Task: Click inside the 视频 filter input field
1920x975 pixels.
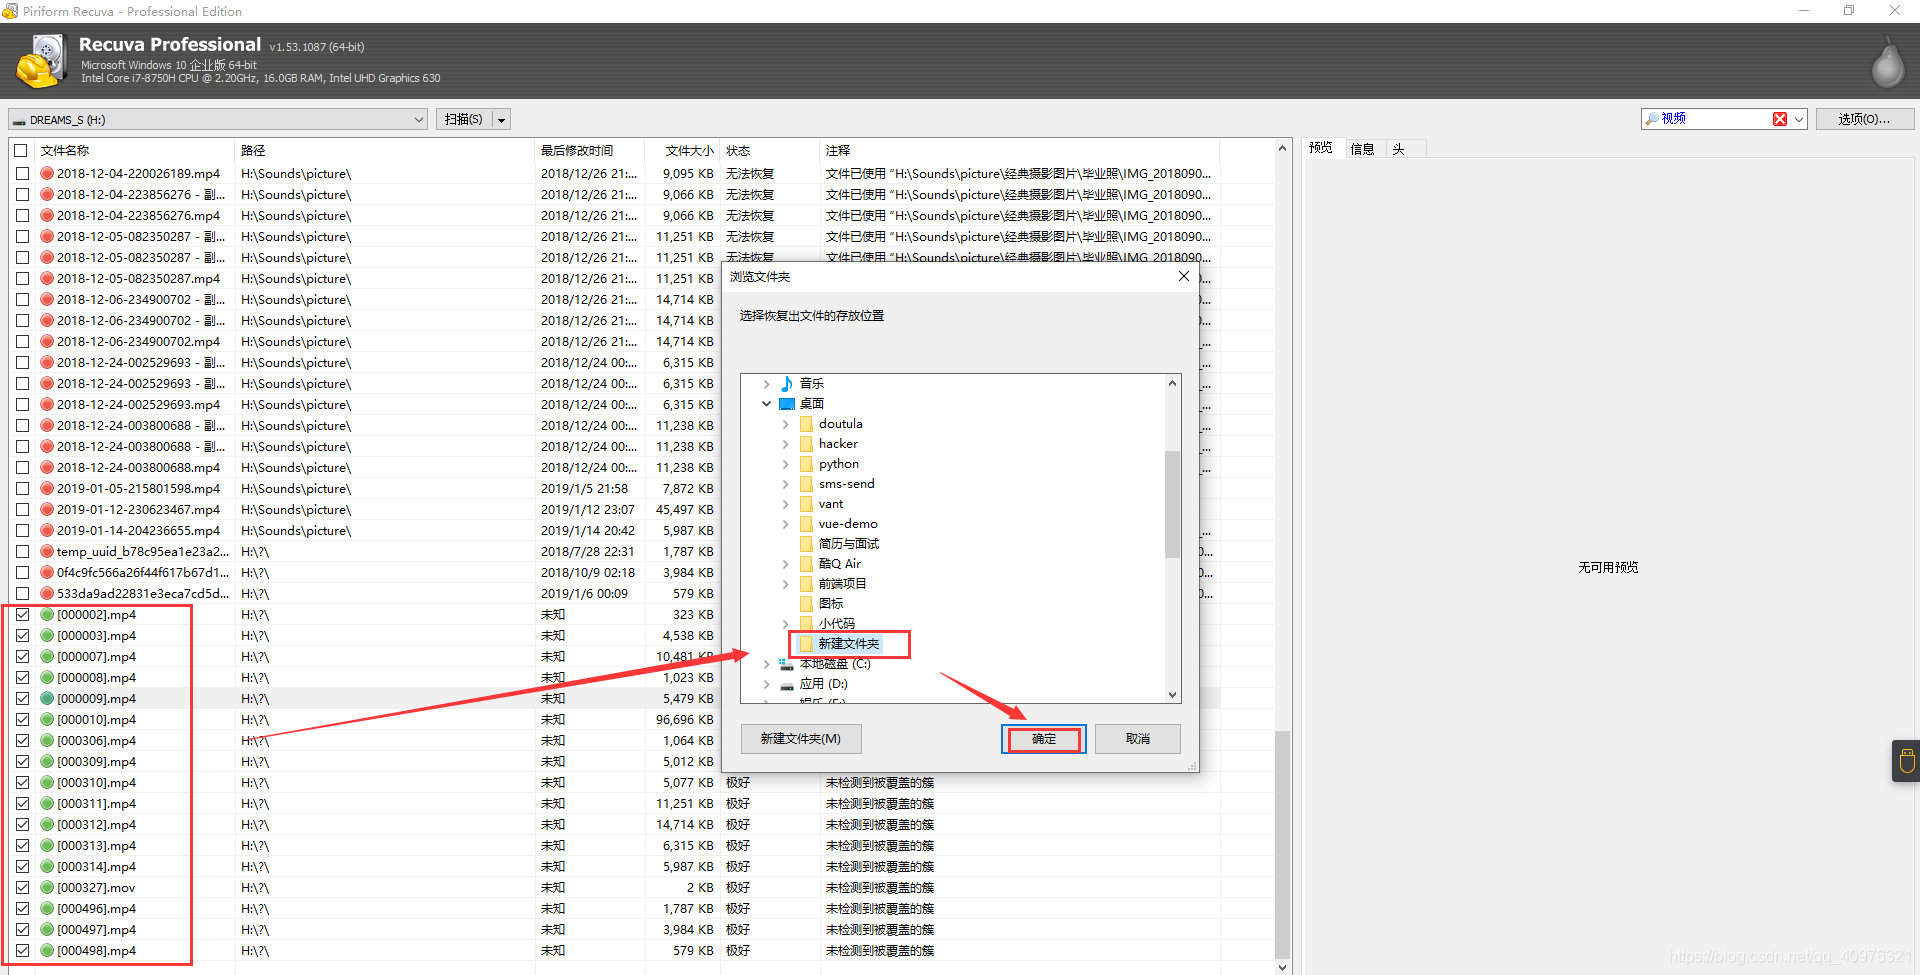Action: [x=1715, y=119]
